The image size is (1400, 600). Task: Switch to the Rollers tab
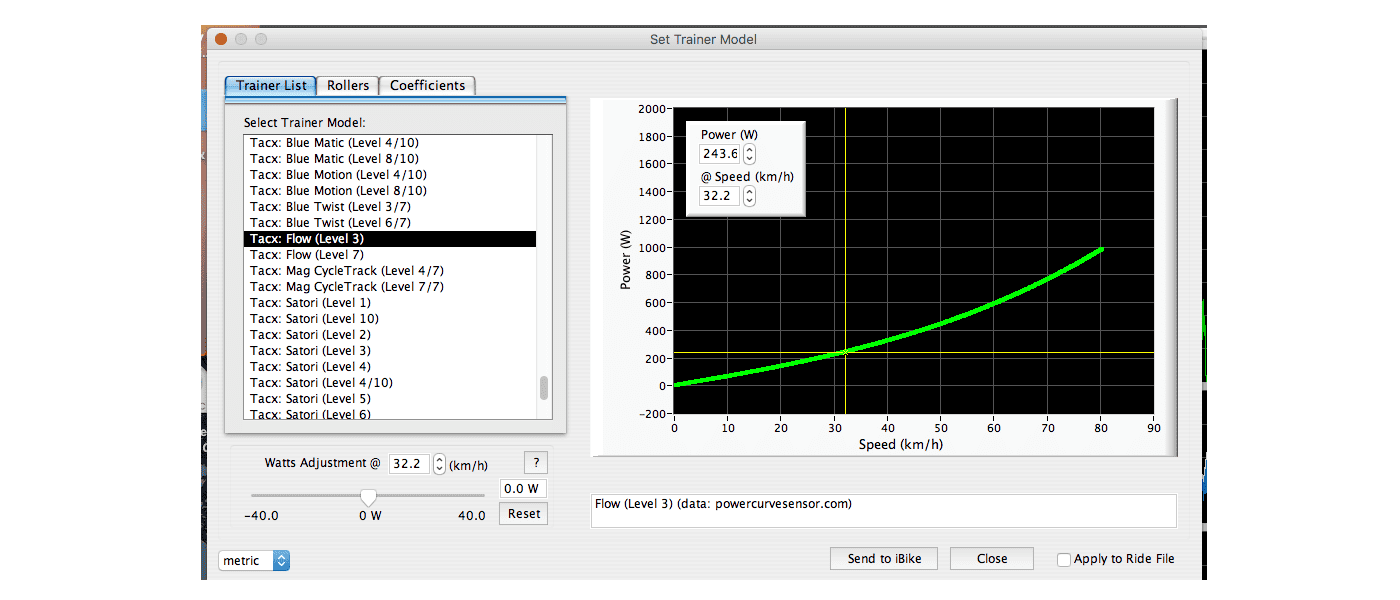348,86
